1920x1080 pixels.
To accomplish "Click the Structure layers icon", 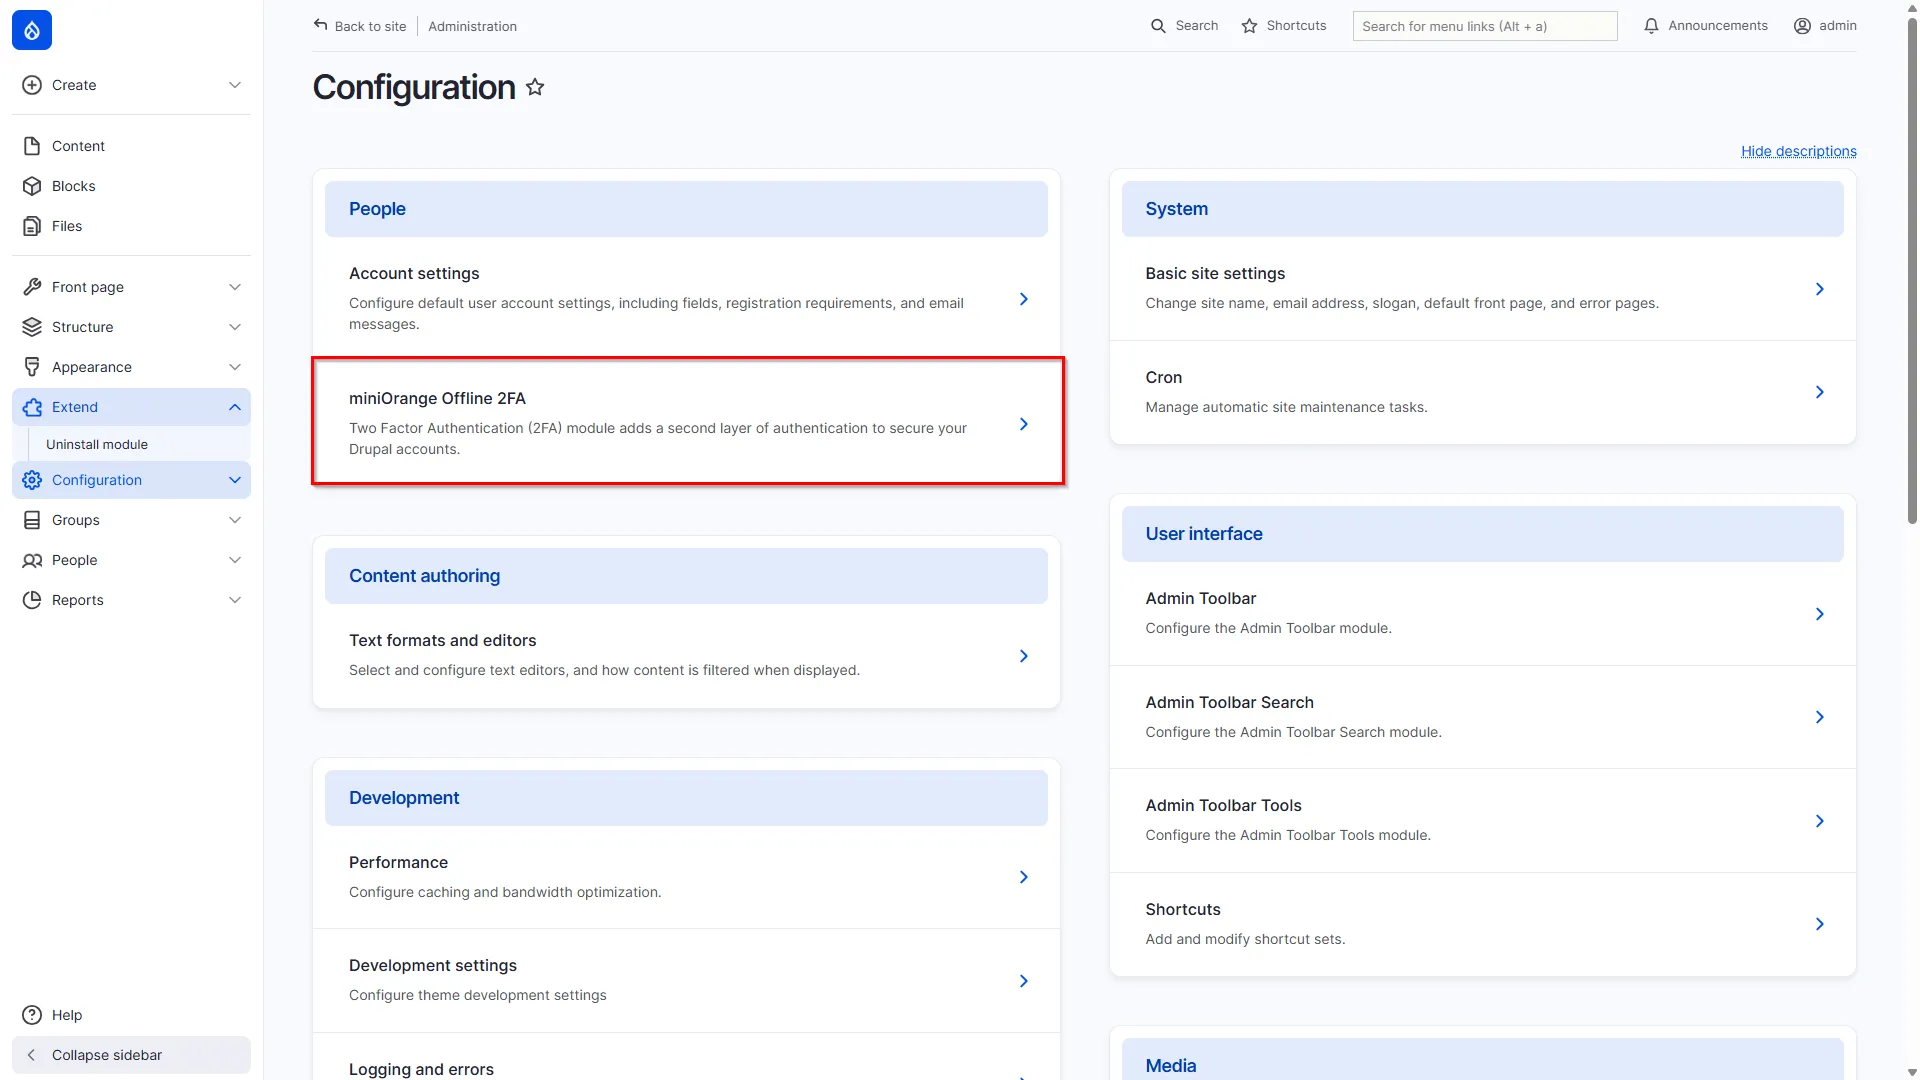I will [x=32, y=327].
